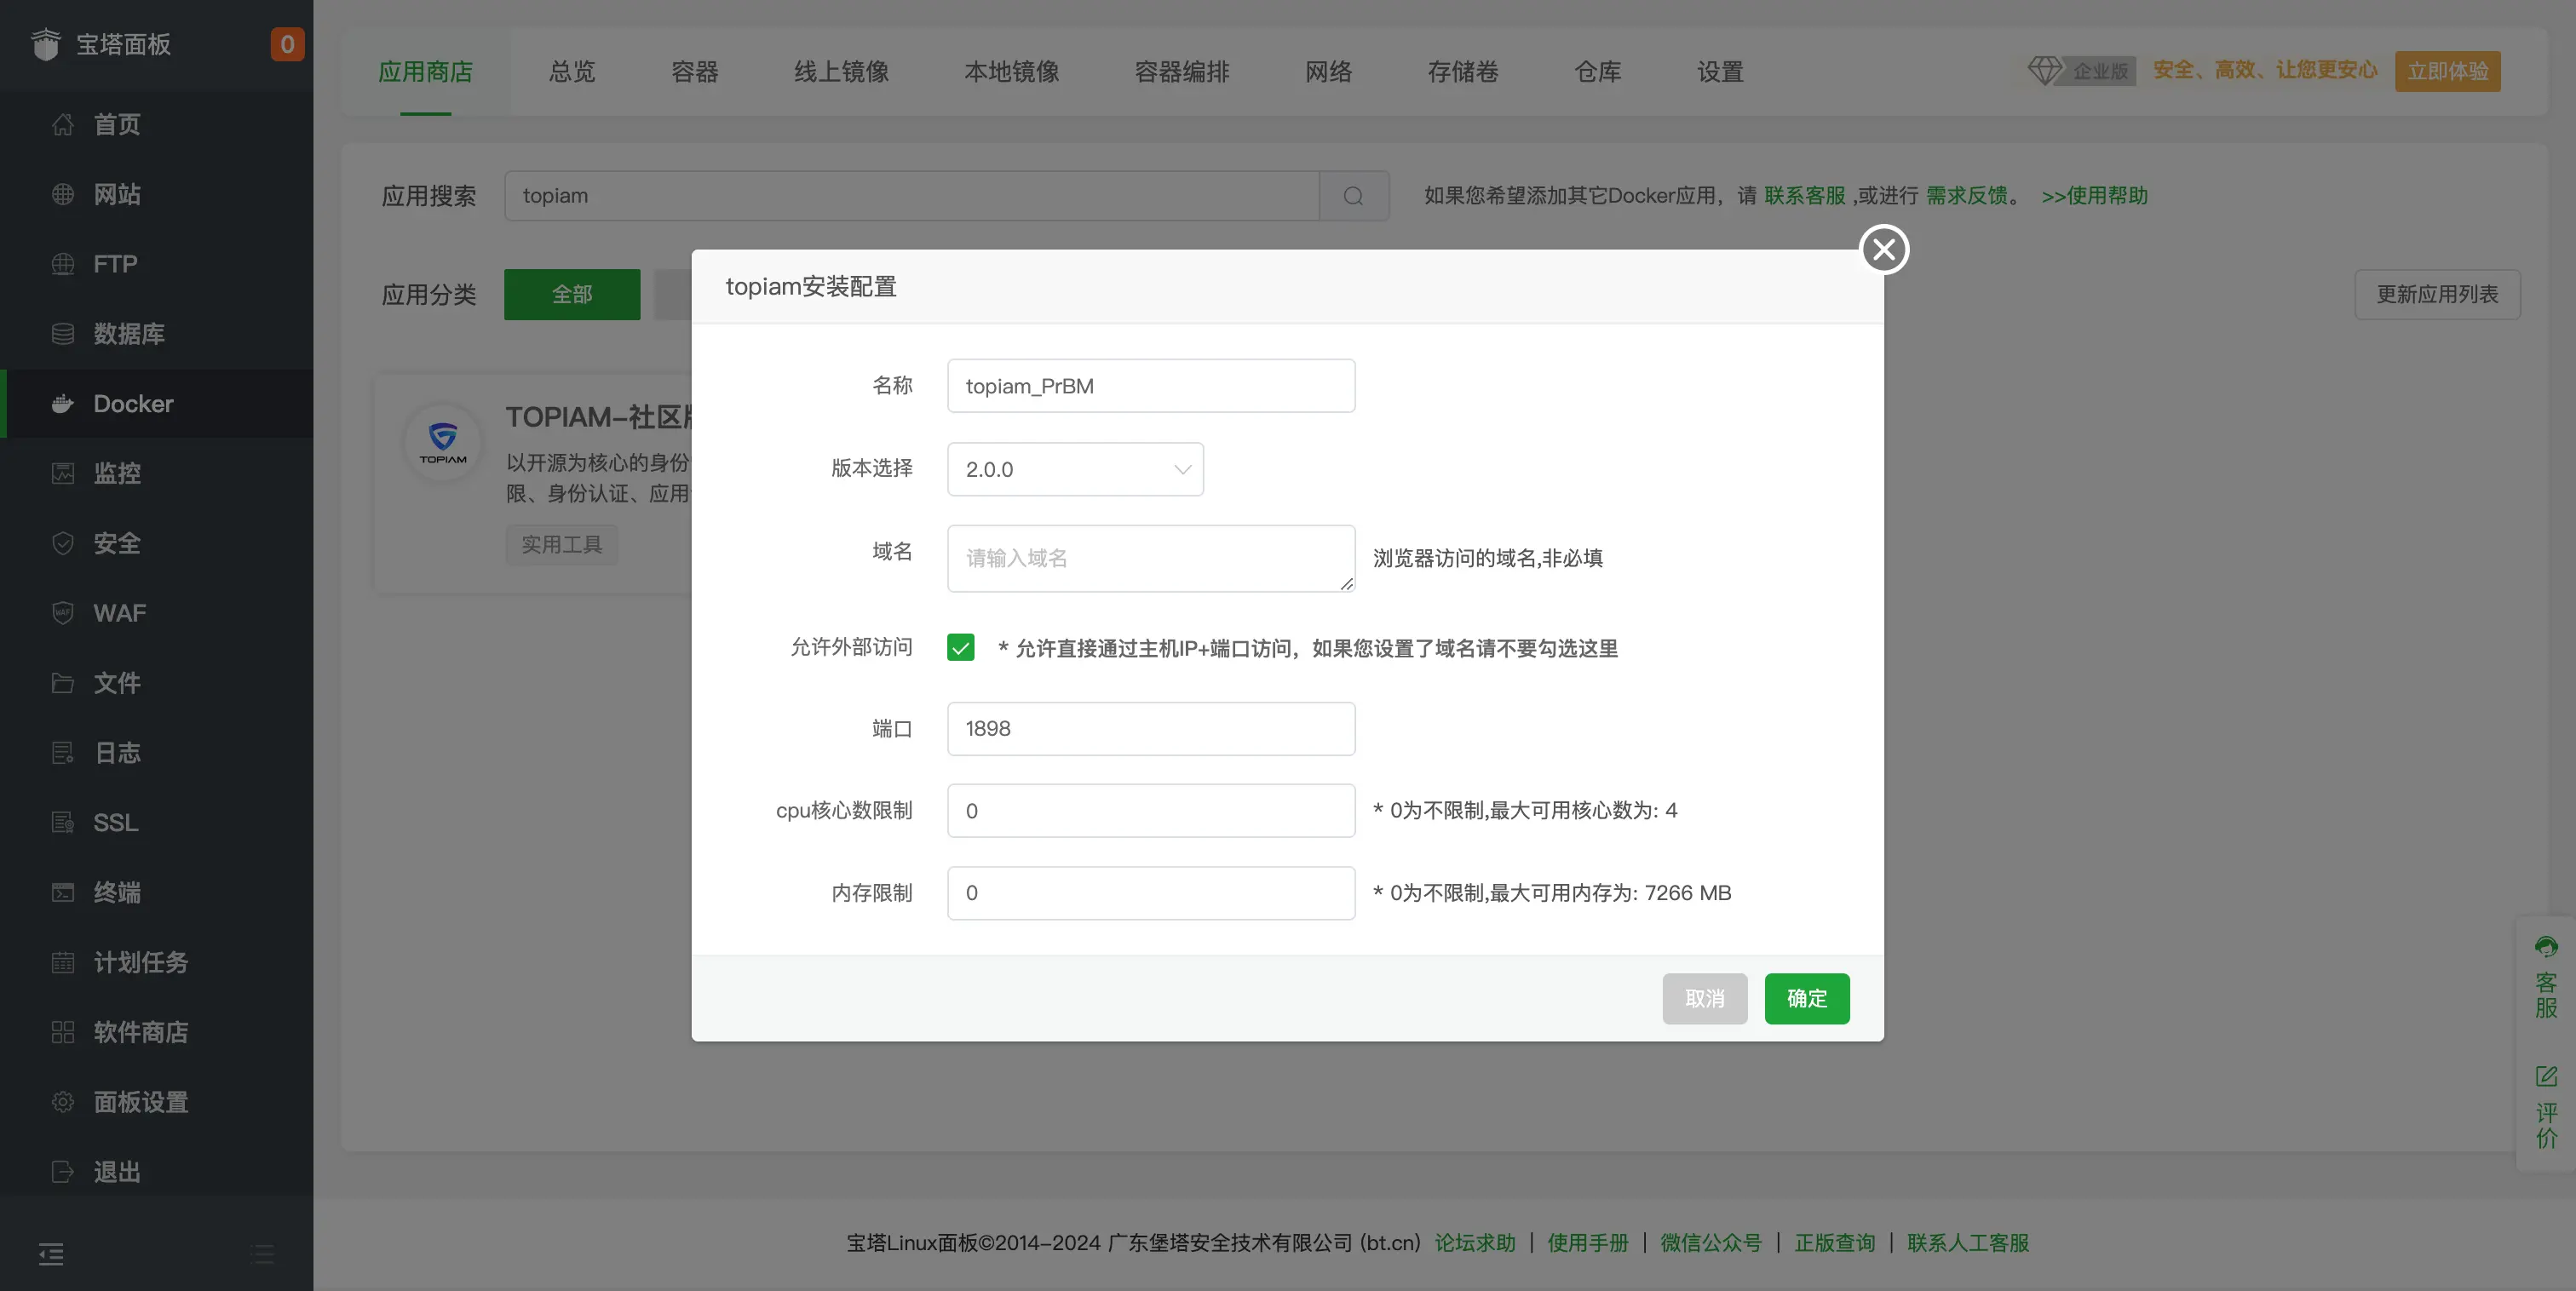Open the 联系客服 link
The image size is (2576, 1291).
click(1804, 196)
